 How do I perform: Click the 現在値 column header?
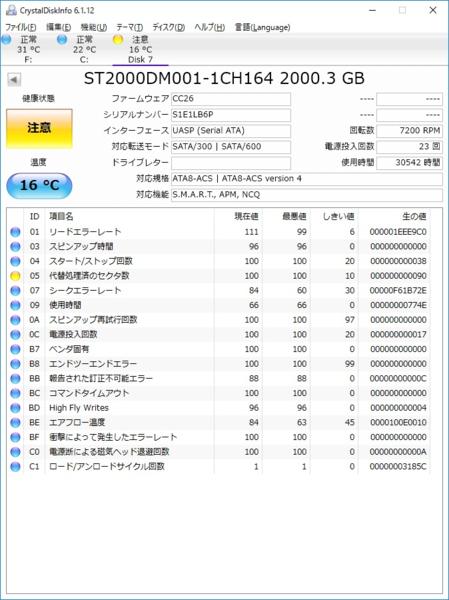coord(246,217)
